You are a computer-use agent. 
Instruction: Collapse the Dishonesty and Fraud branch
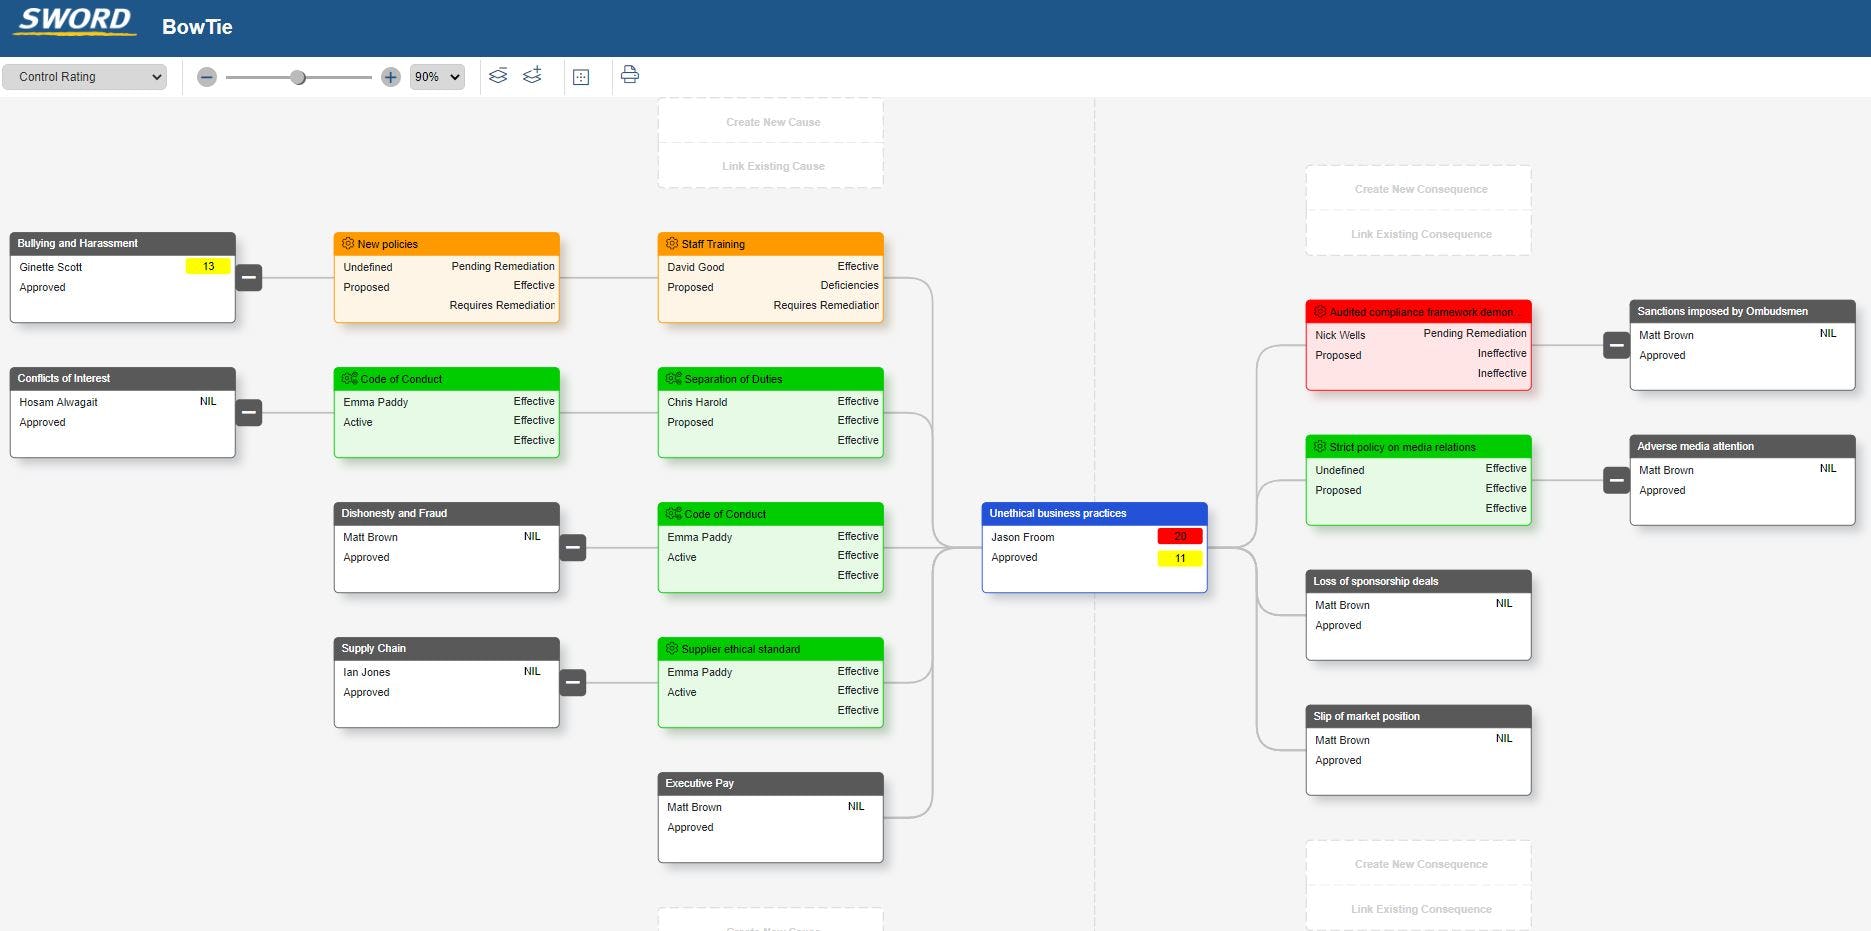(572, 547)
